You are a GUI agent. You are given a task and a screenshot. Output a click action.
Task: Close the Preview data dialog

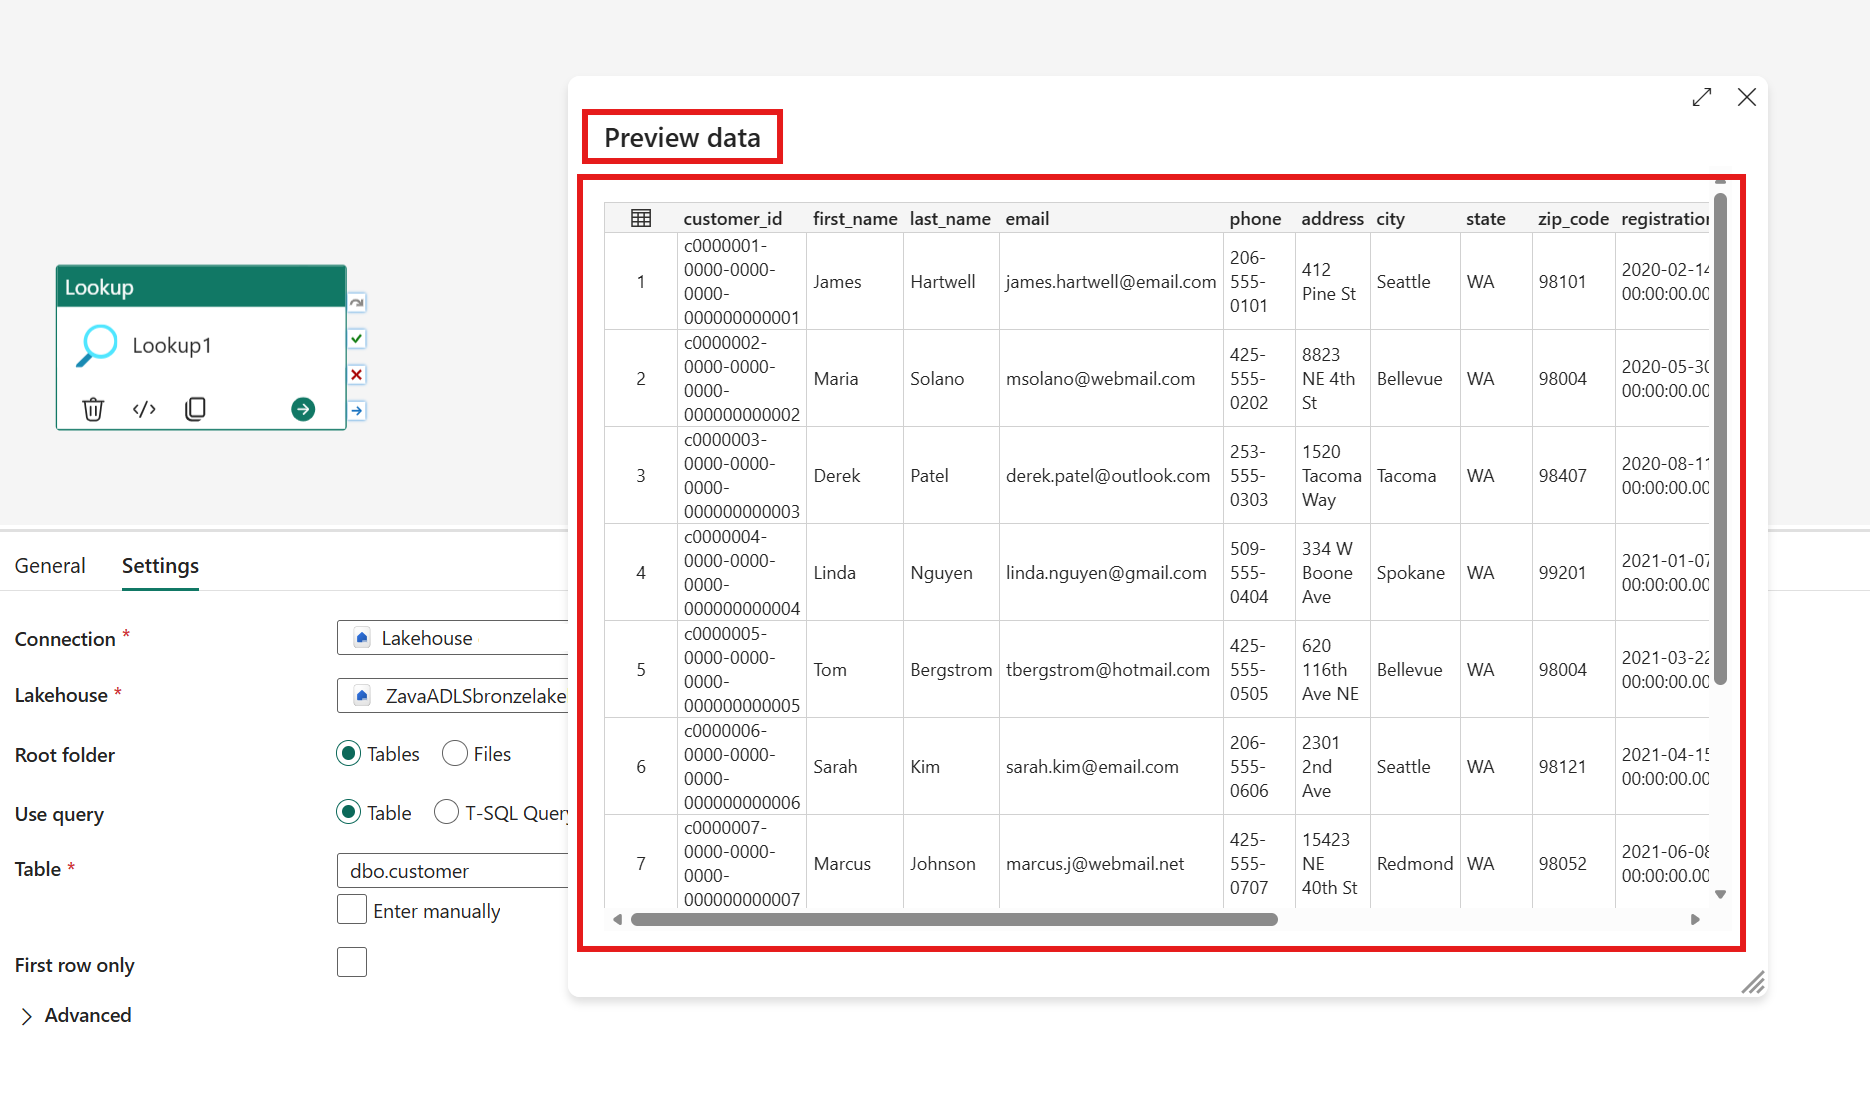[x=1747, y=97]
